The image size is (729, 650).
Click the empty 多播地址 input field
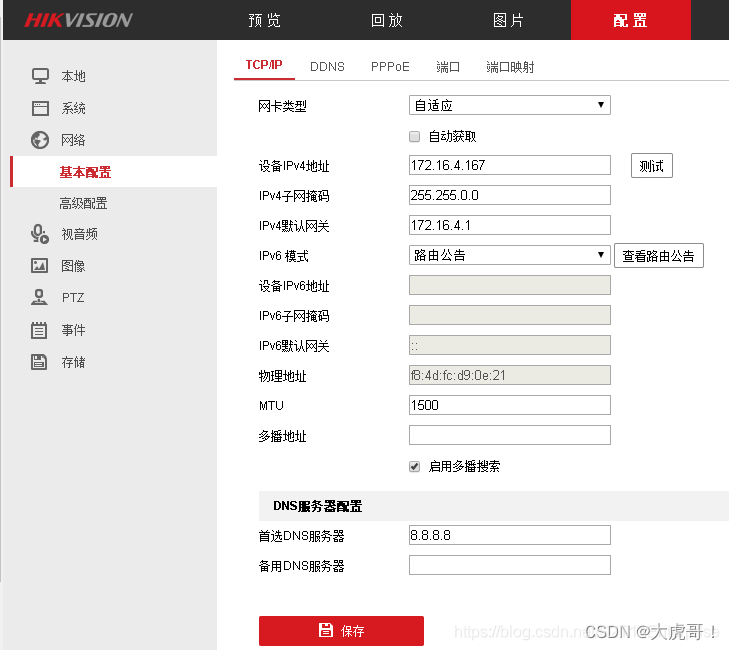(x=510, y=435)
